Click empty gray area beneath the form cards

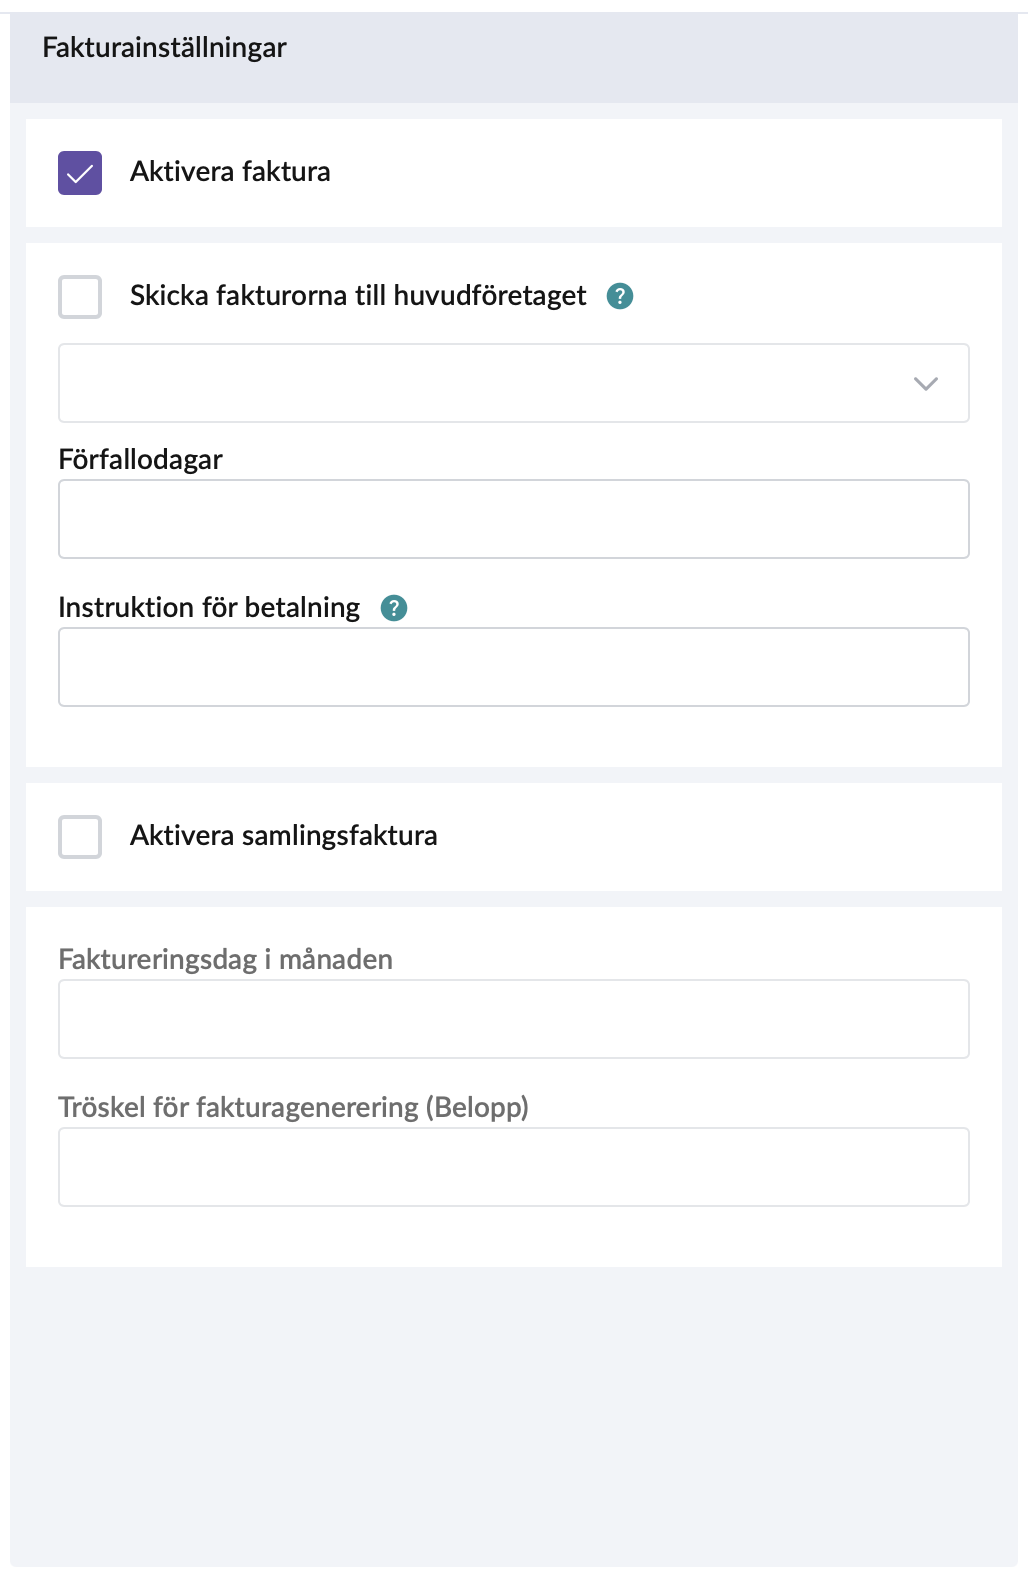tap(514, 1420)
